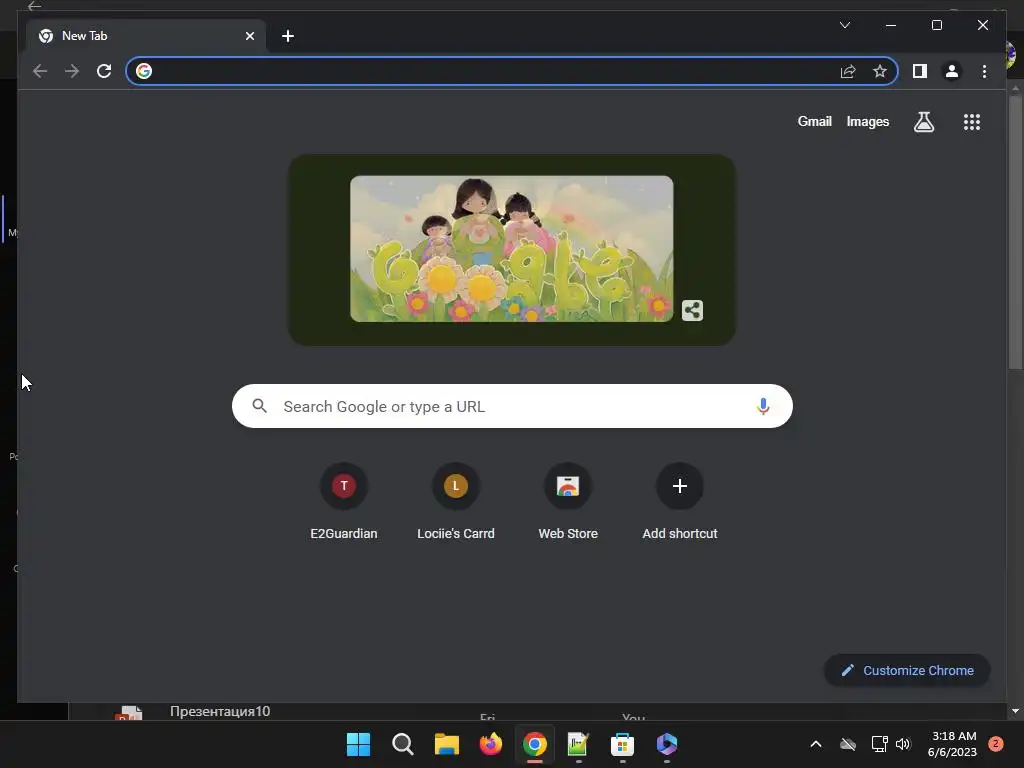Open Презентация10 in the background window
Screen dimensions: 1024x768
[x=220, y=711]
